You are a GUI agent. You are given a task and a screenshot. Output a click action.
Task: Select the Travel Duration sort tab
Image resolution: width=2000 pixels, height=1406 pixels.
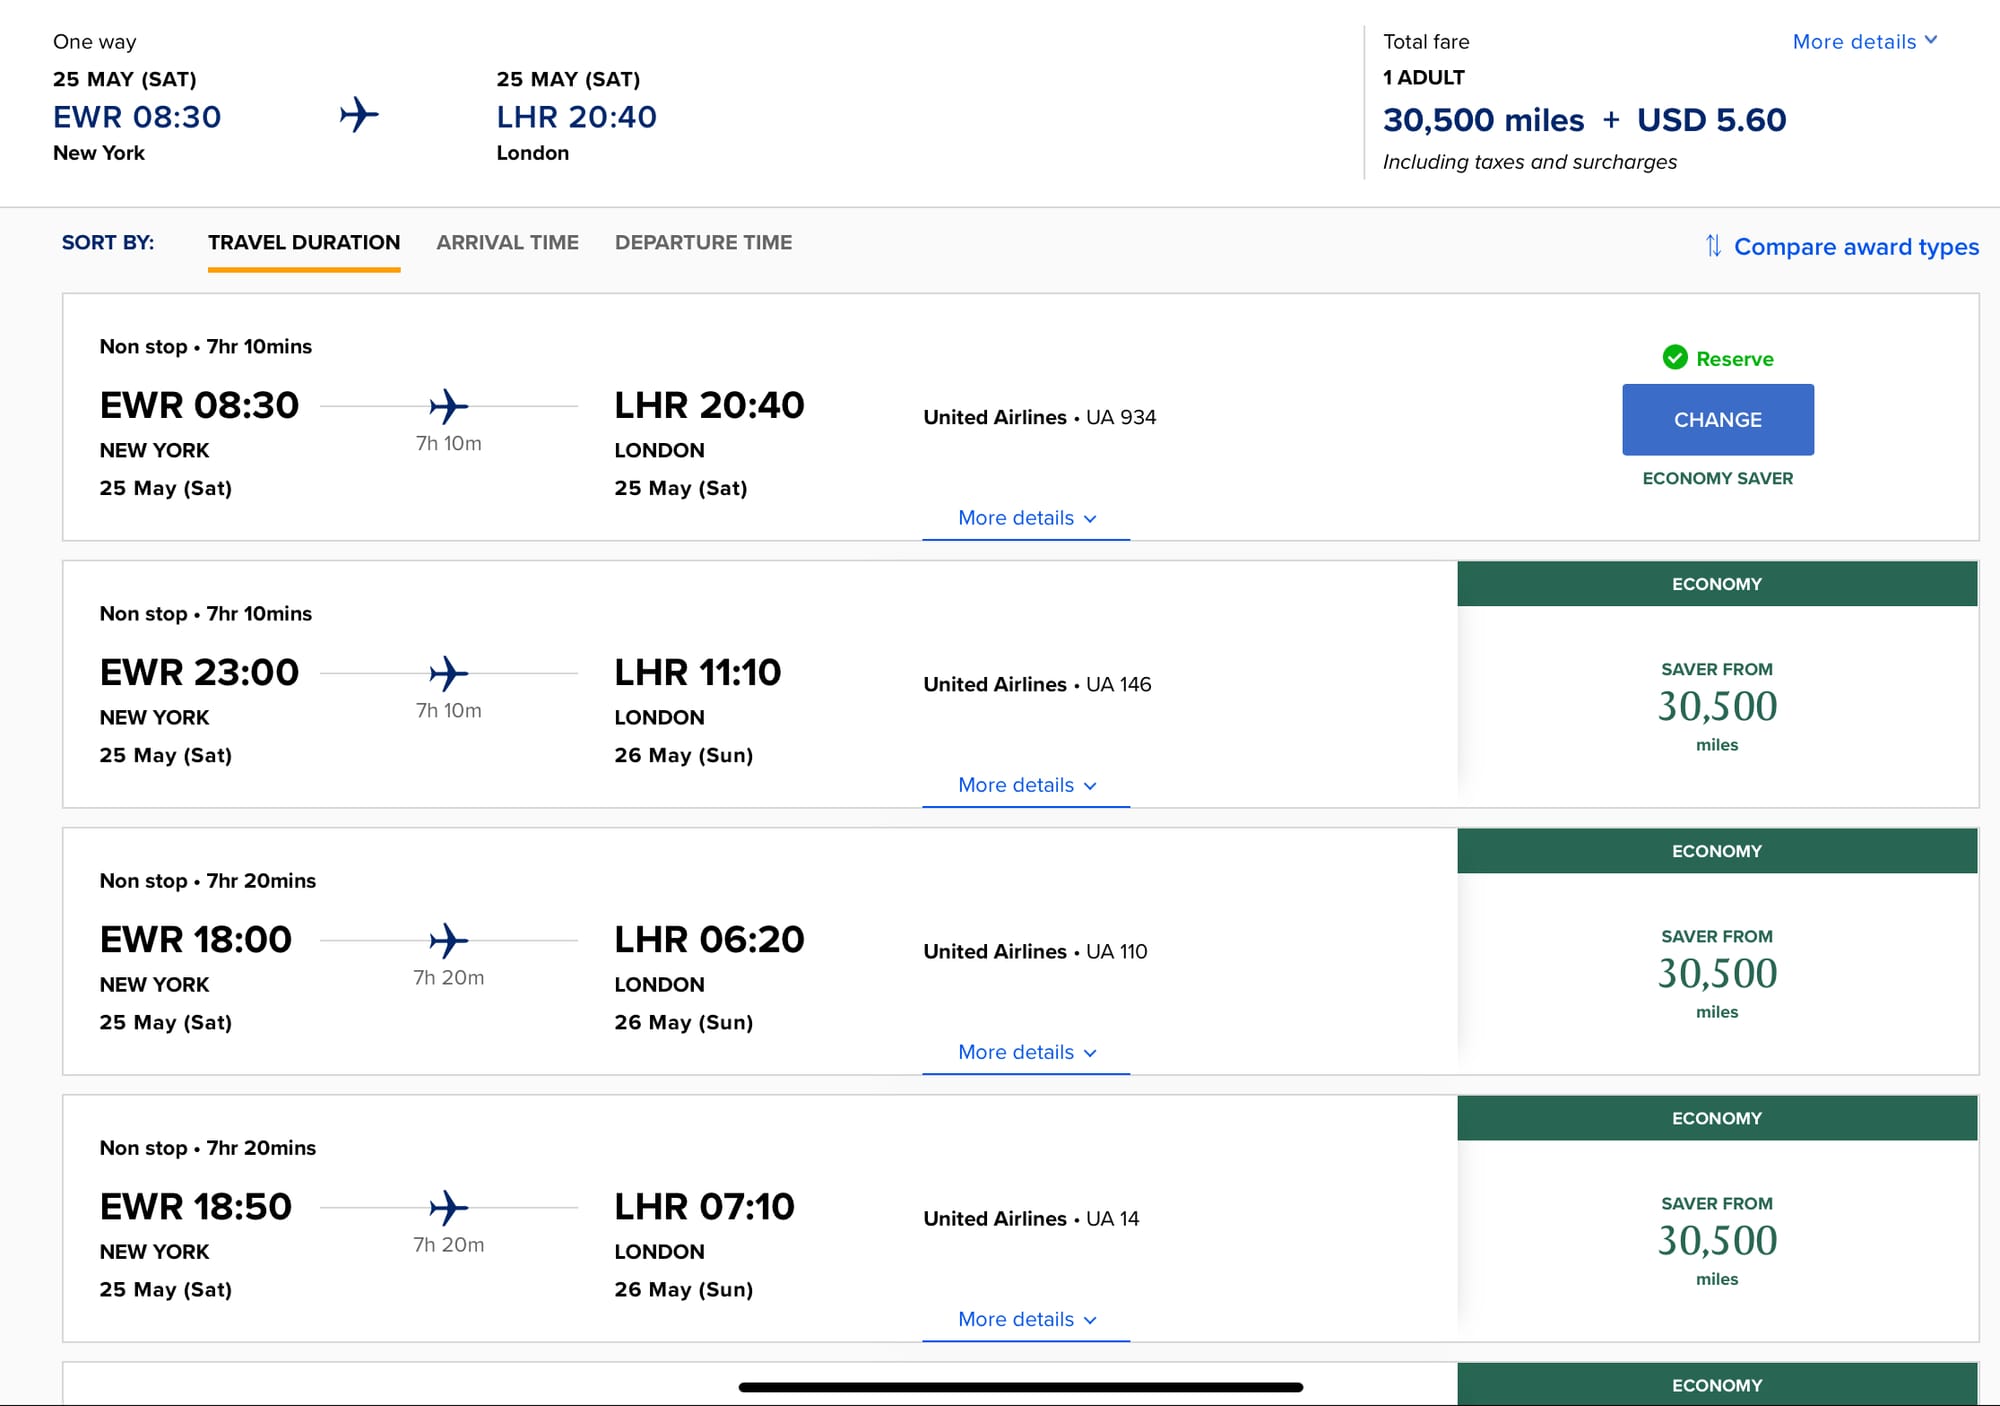[x=304, y=243]
